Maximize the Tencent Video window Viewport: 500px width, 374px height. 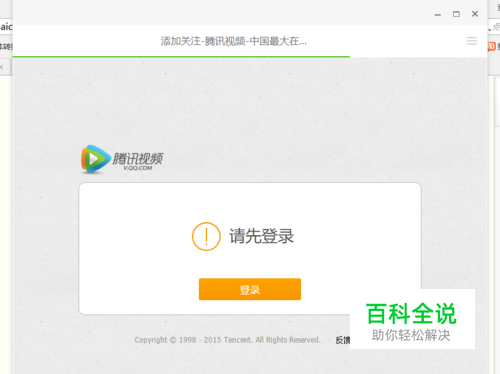[x=456, y=14]
